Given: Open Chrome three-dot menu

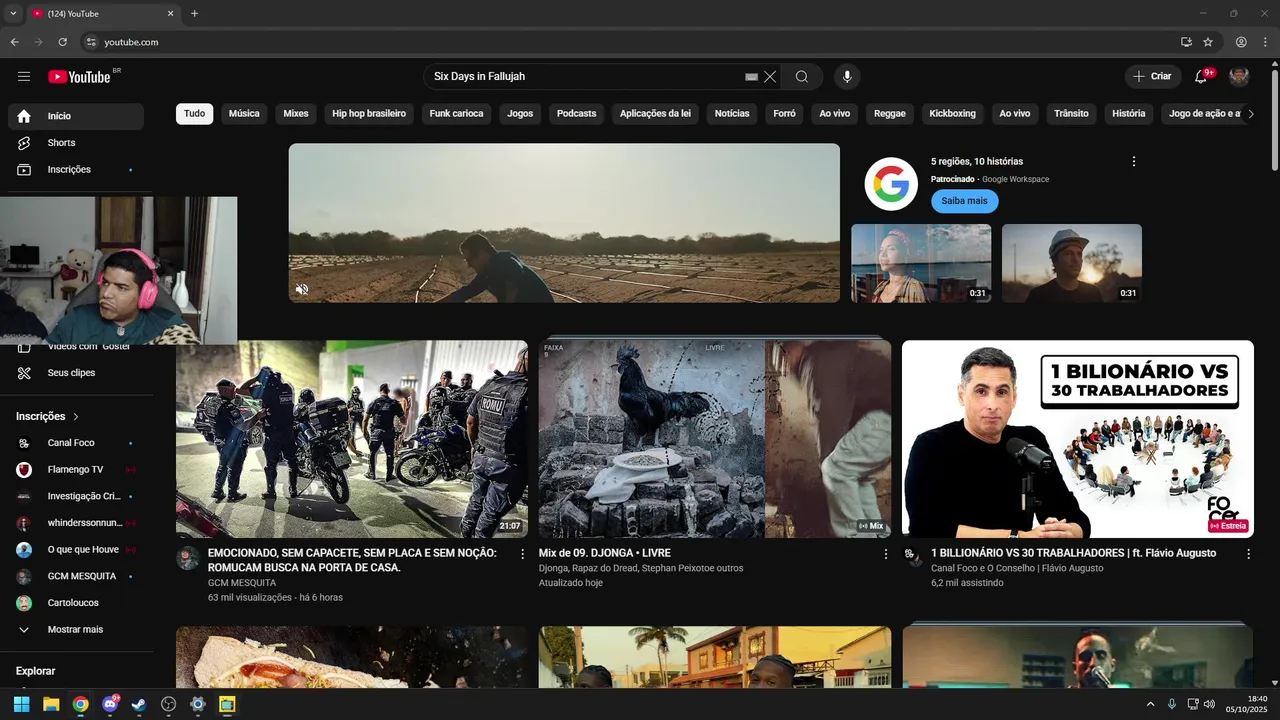Looking at the screenshot, I should pos(1265,42).
